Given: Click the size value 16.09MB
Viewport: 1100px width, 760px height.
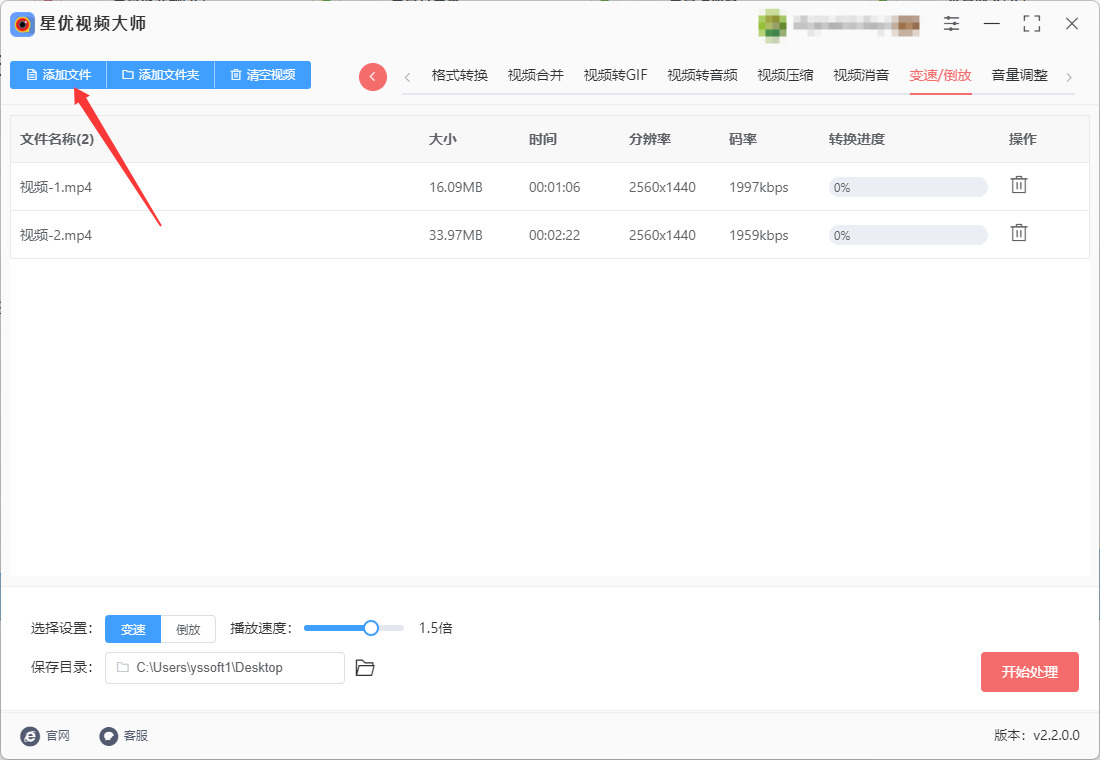Looking at the screenshot, I should pyautogui.click(x=456, y=187).
